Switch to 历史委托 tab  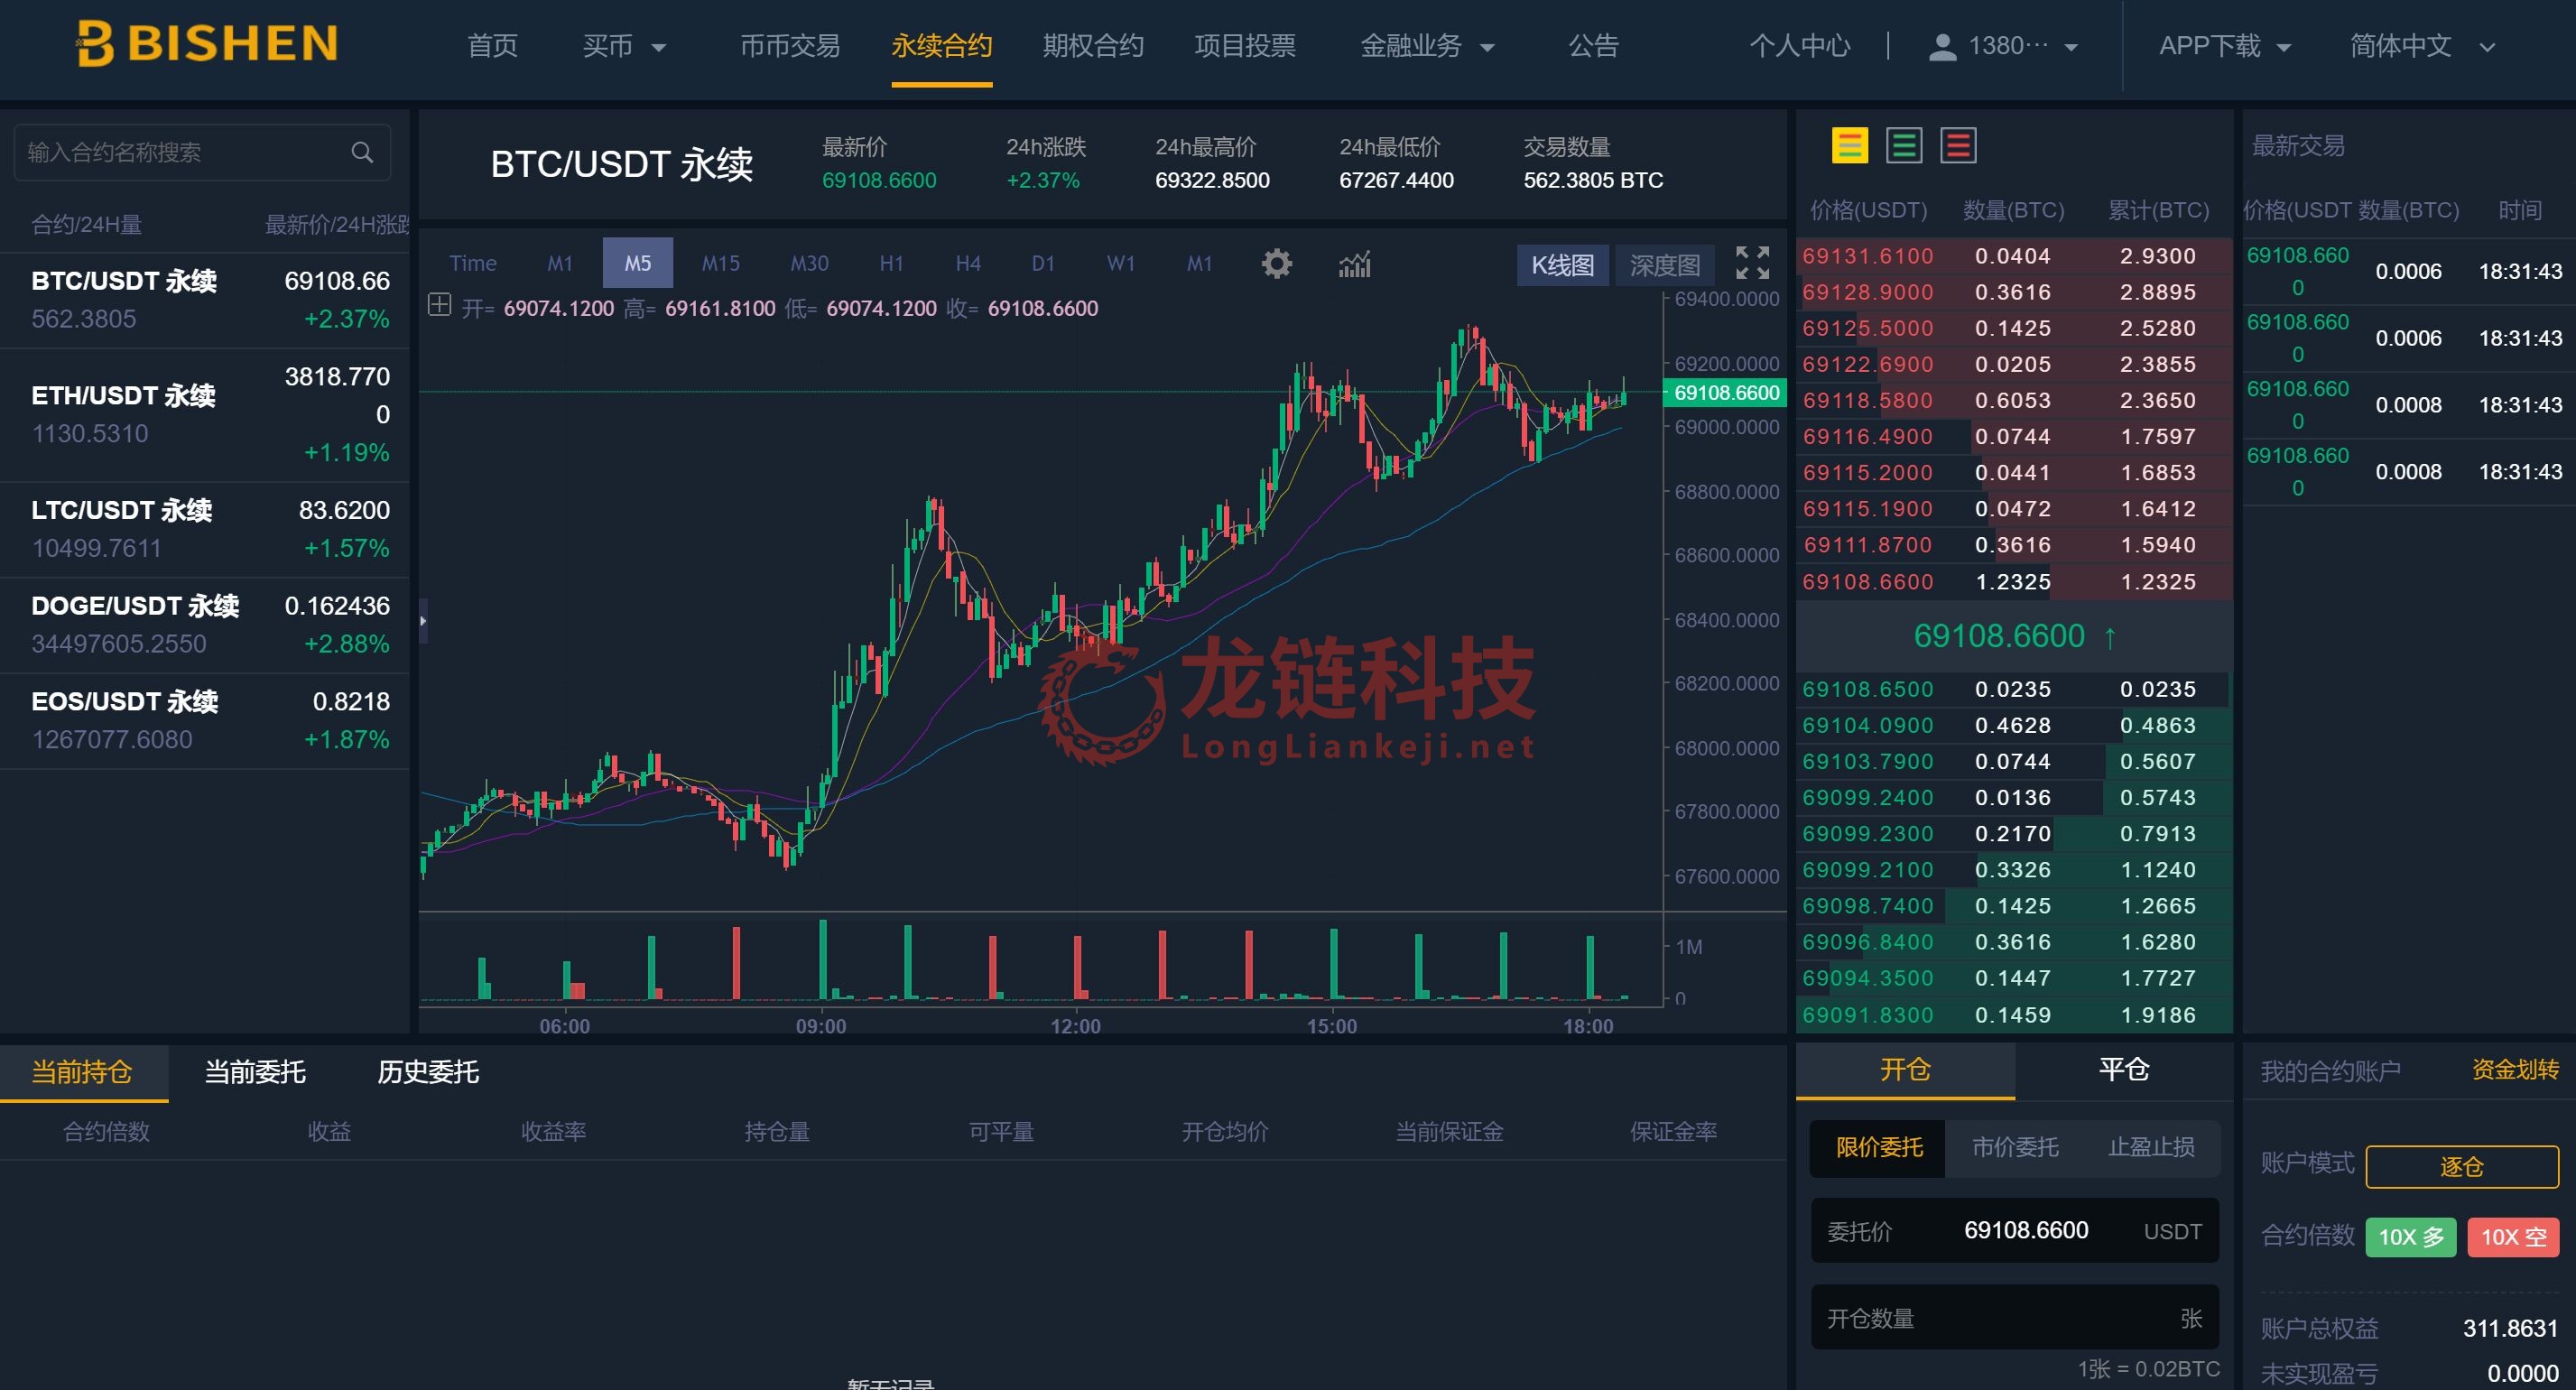(x=428, y=1072)
